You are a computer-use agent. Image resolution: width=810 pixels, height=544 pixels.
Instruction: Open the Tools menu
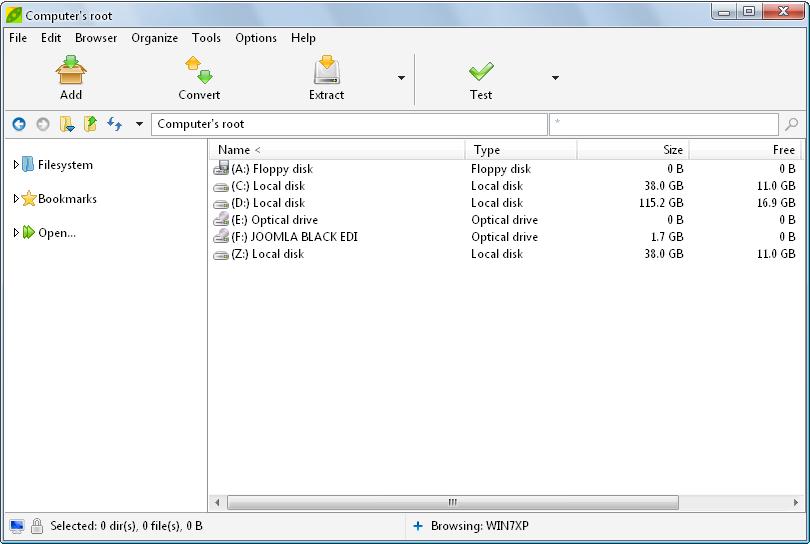point(206,38)
